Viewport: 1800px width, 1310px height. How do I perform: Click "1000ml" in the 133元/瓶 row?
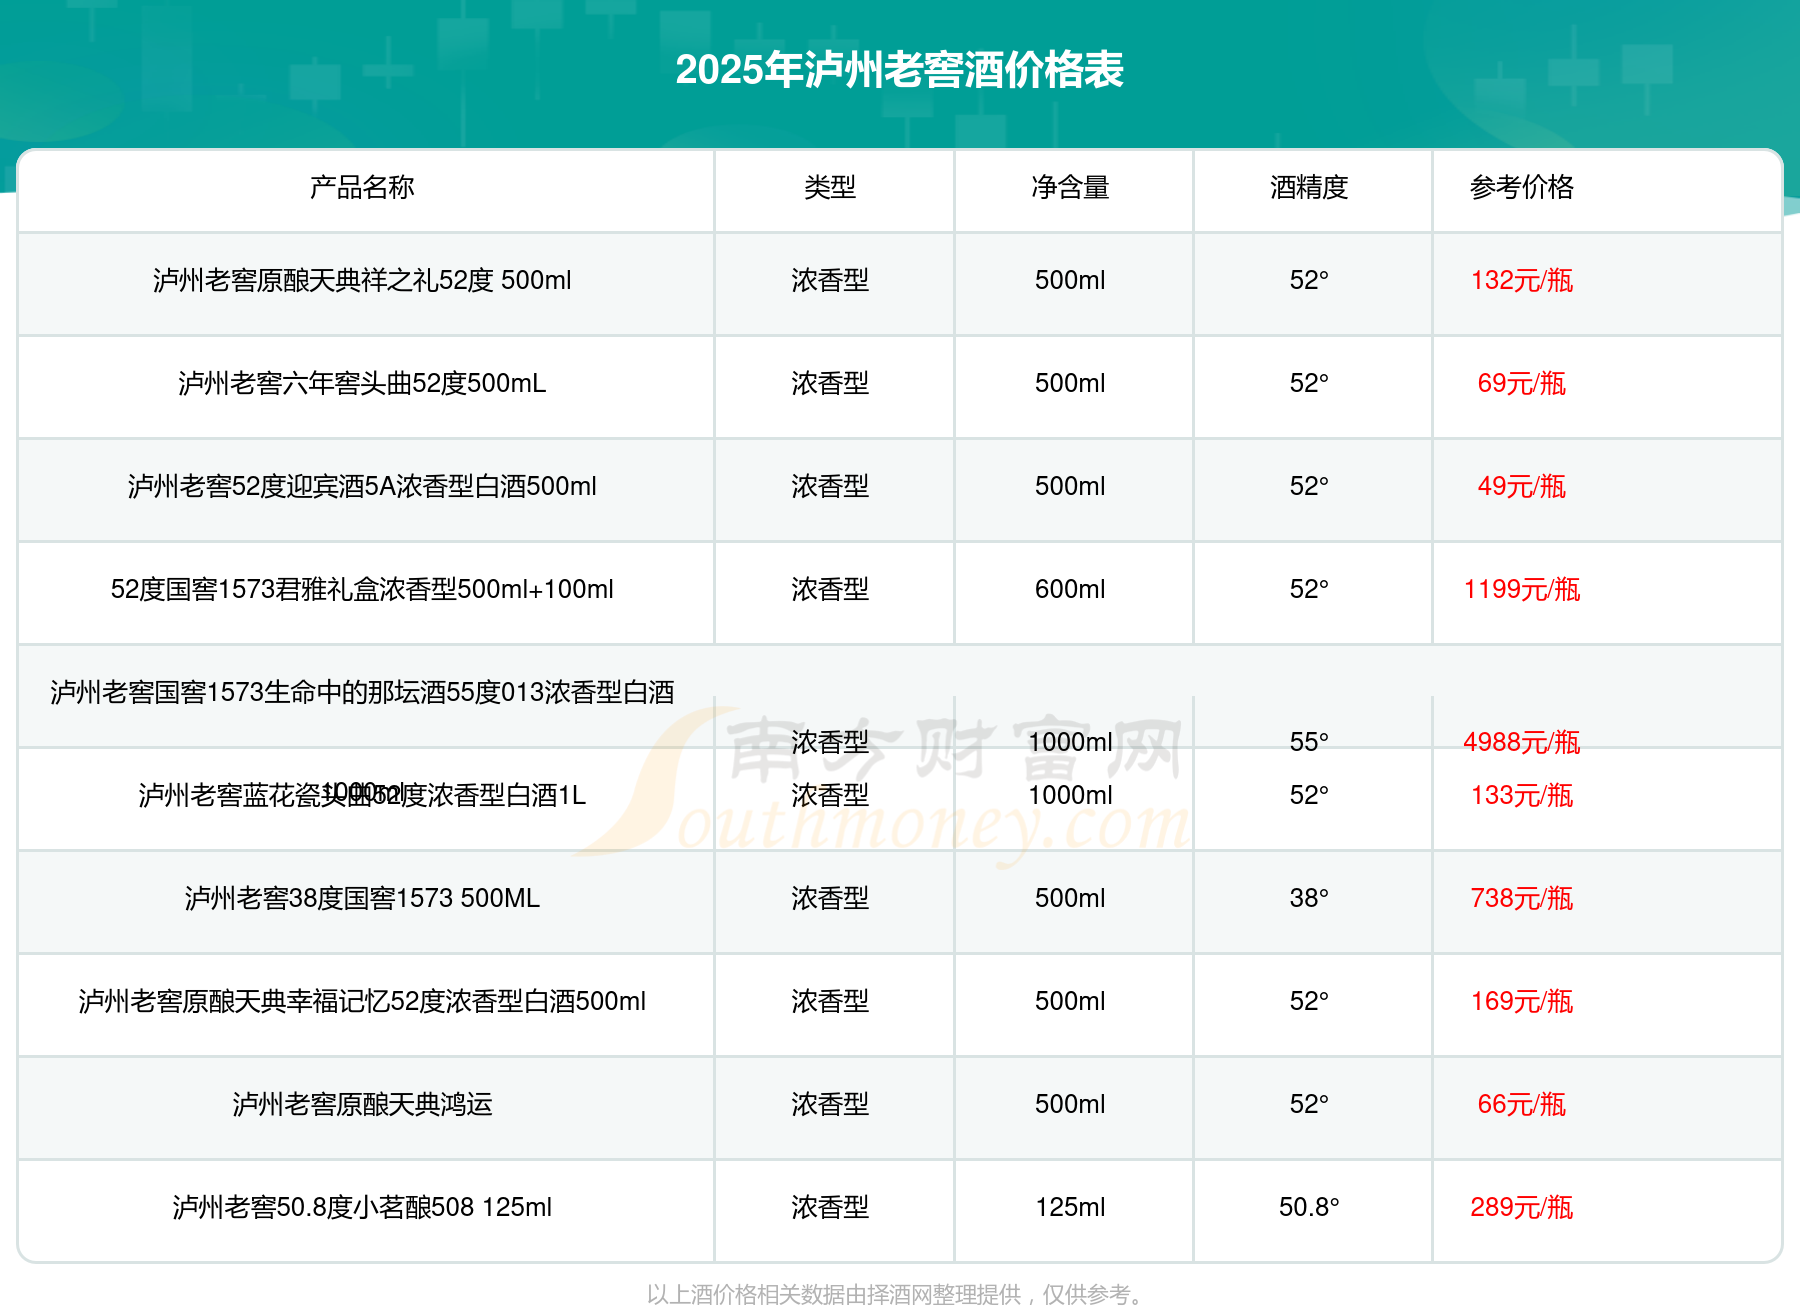[x=1070, y=795]
